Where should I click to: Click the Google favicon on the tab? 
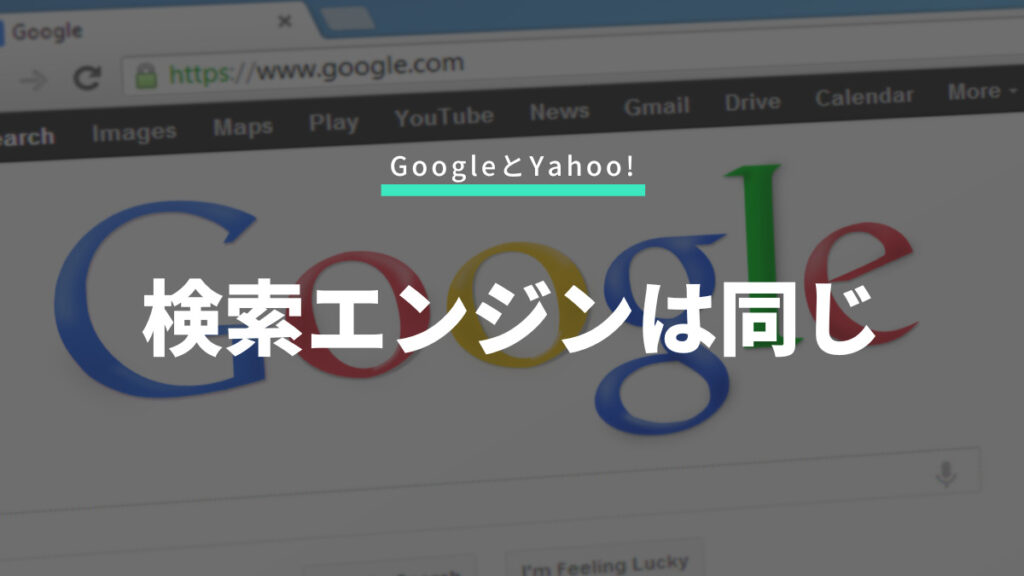click(2, 31)
